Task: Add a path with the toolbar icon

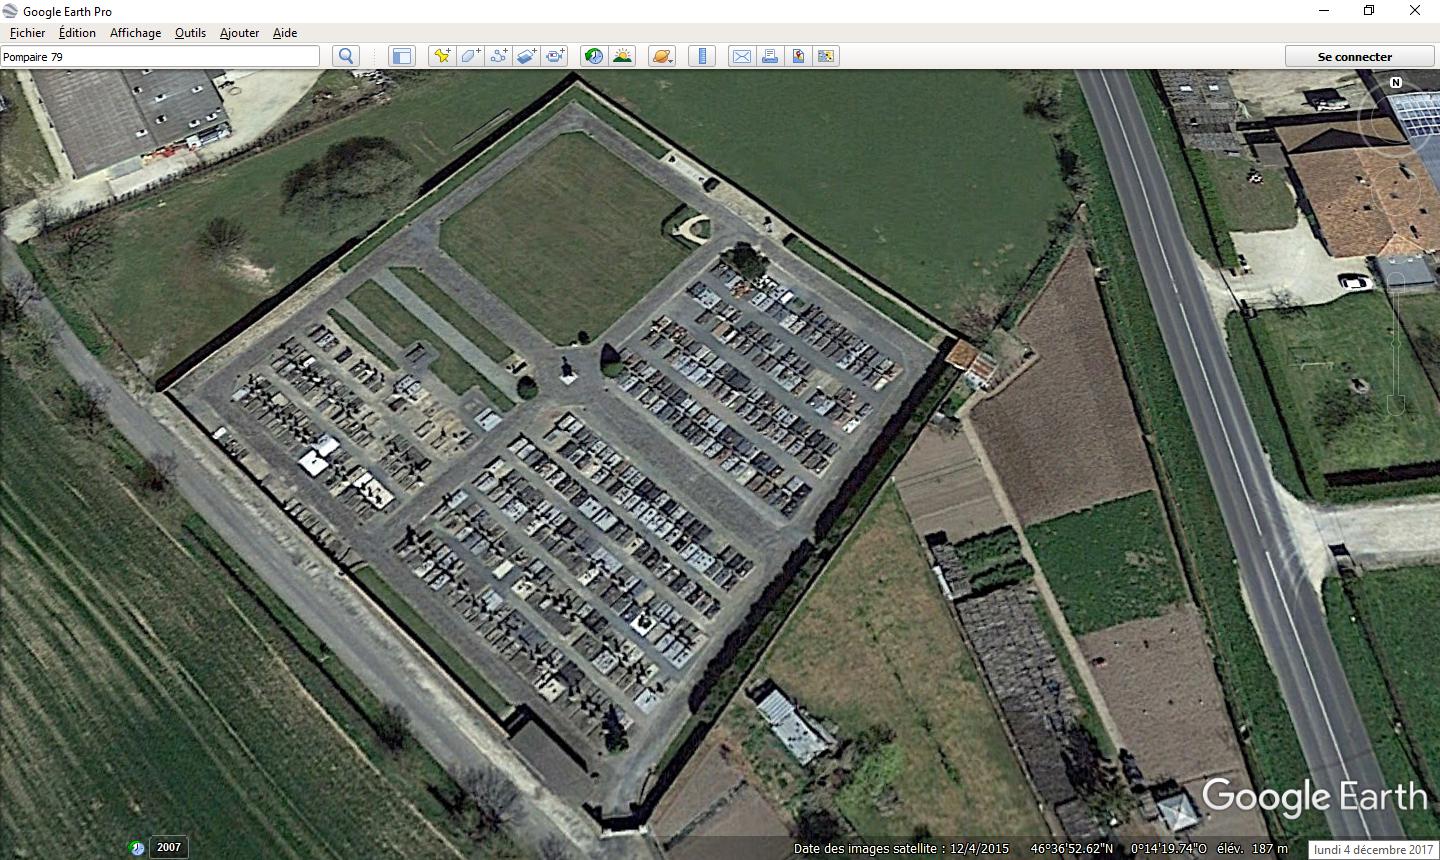Action: point(498,56)
